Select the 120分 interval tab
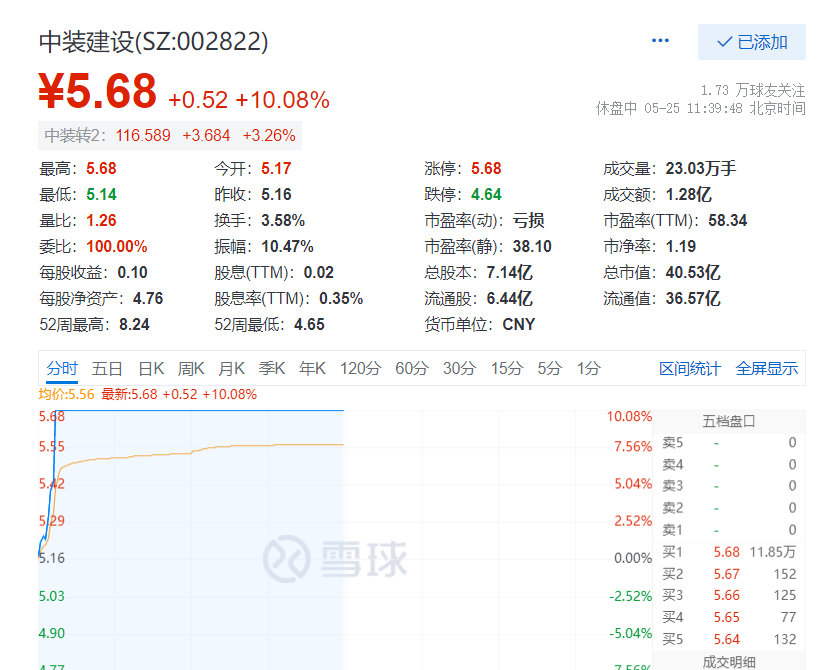This screenshot has height=670, width=833. tap(361, 368)
